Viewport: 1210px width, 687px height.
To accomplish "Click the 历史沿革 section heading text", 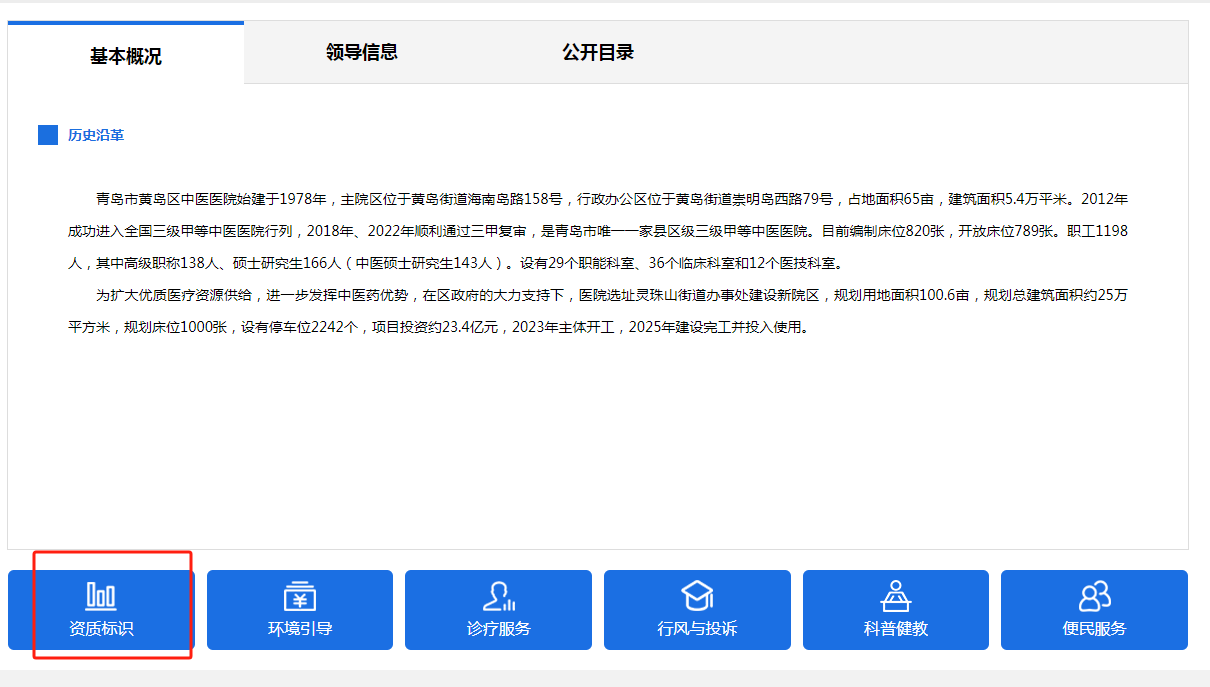I will coord(96,135).
